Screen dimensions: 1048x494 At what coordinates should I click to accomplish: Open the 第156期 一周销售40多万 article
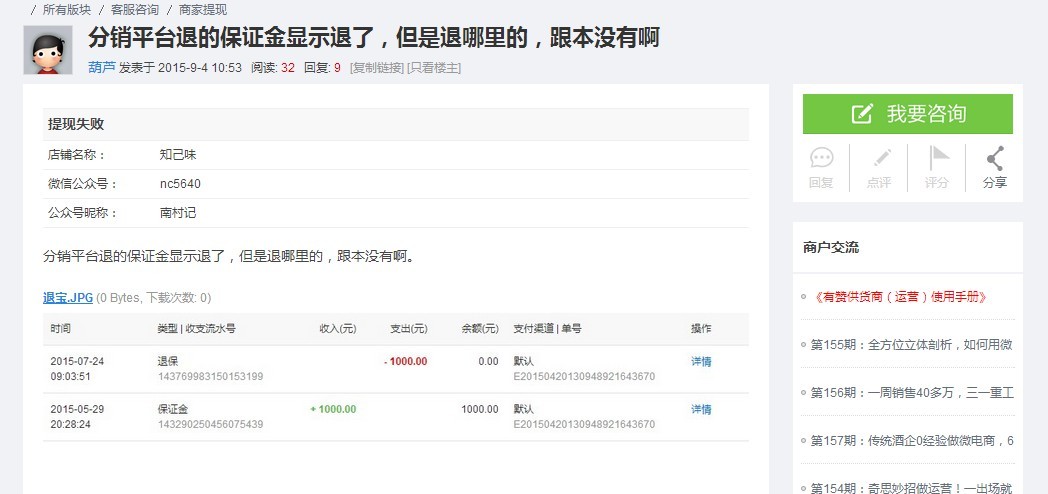coord(912,393)
